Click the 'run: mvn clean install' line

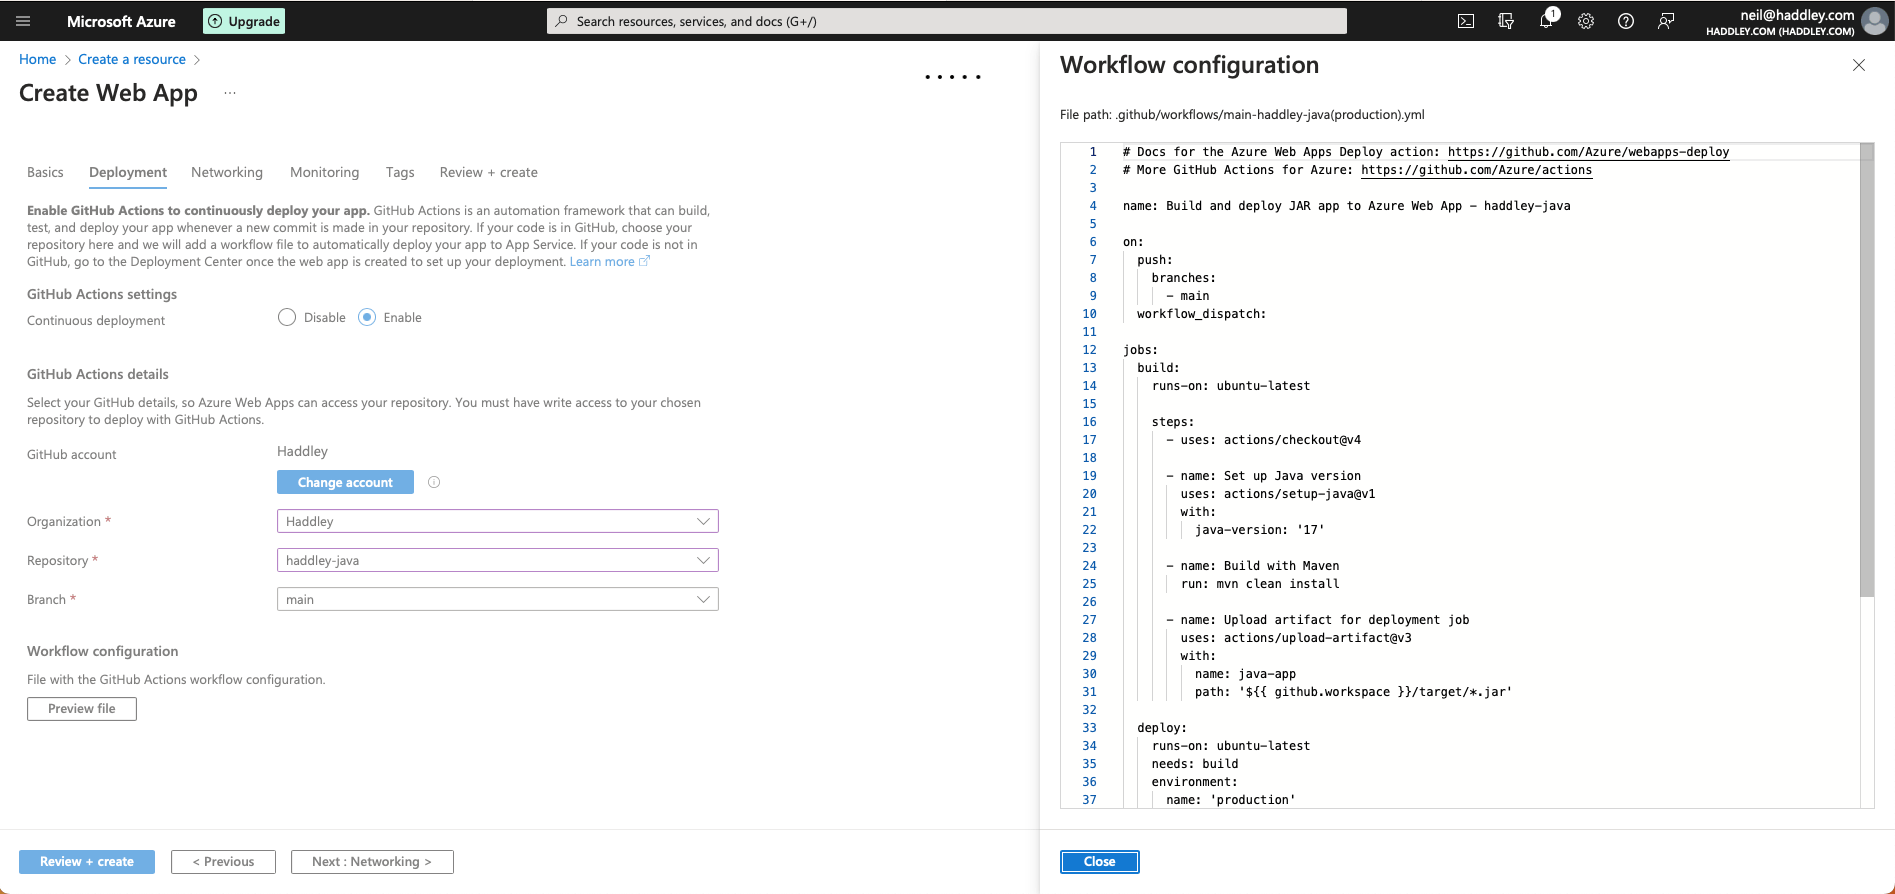click(x=1260, y=584)
